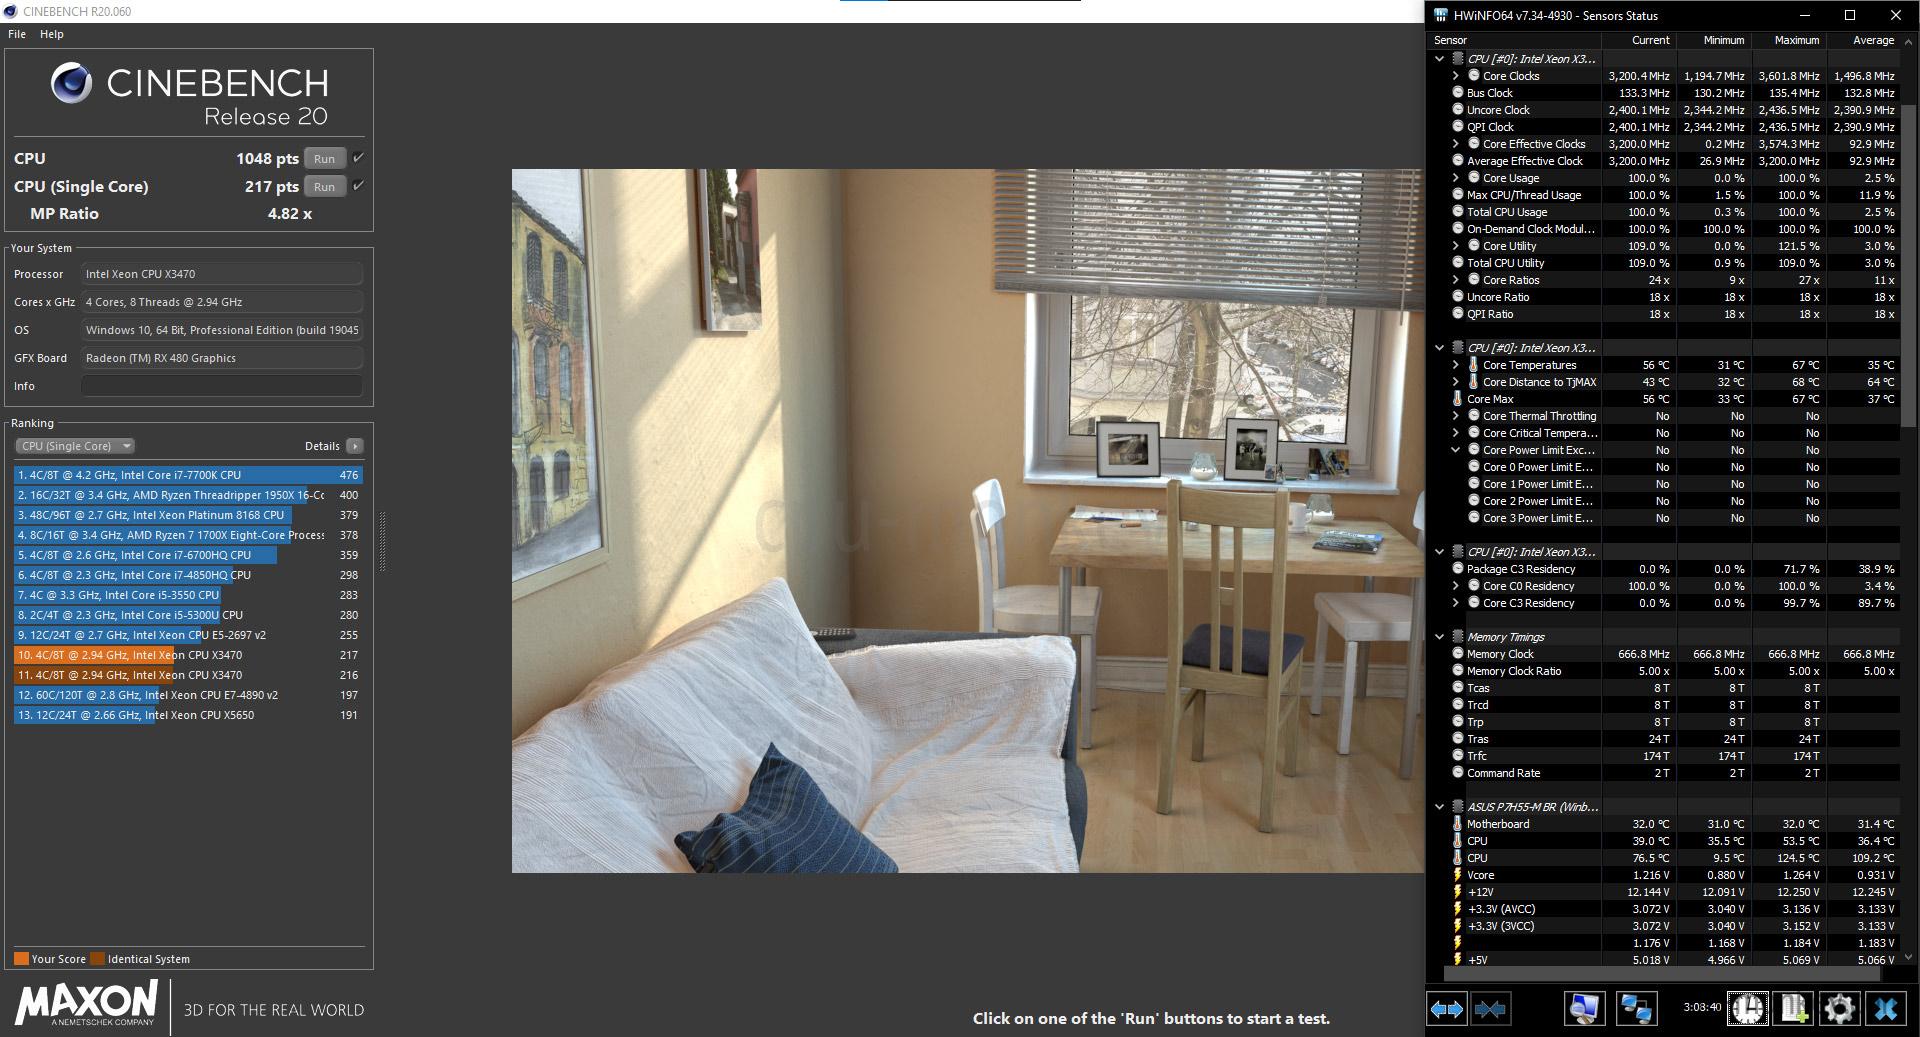Toggle the checkbox next to CPU Run
Viewport: 1920px width, 1037px height.
click(358, 158)
